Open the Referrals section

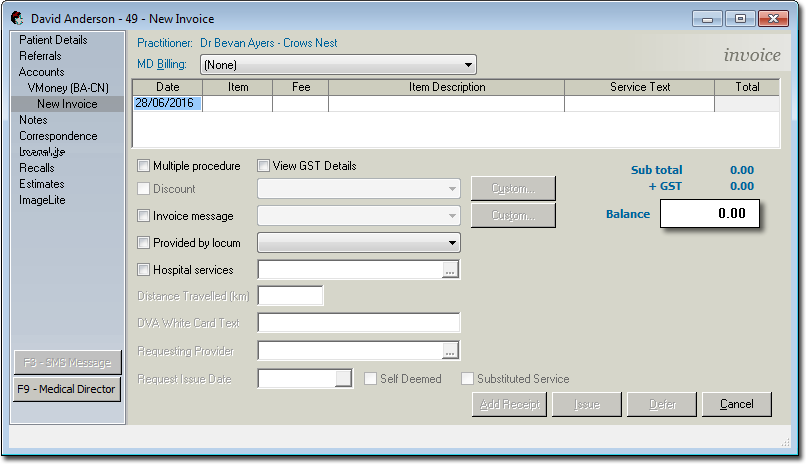tap(40, 56)
